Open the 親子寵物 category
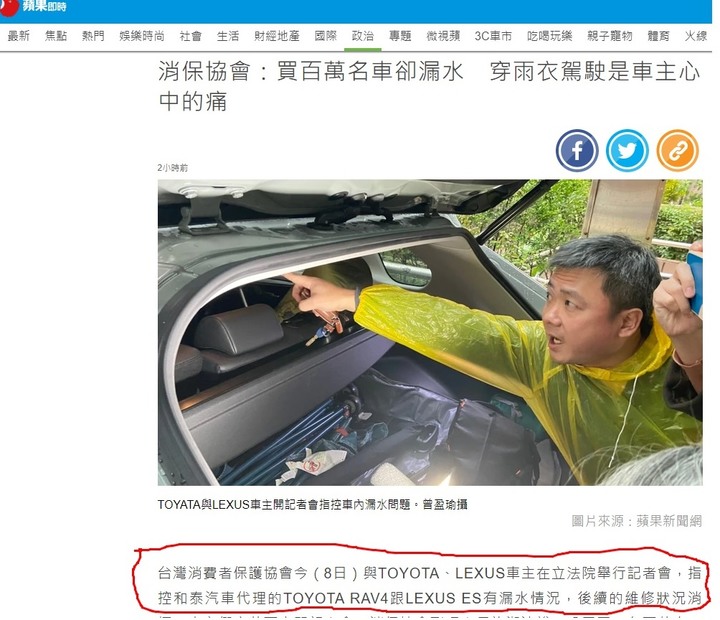 point(610,36)
